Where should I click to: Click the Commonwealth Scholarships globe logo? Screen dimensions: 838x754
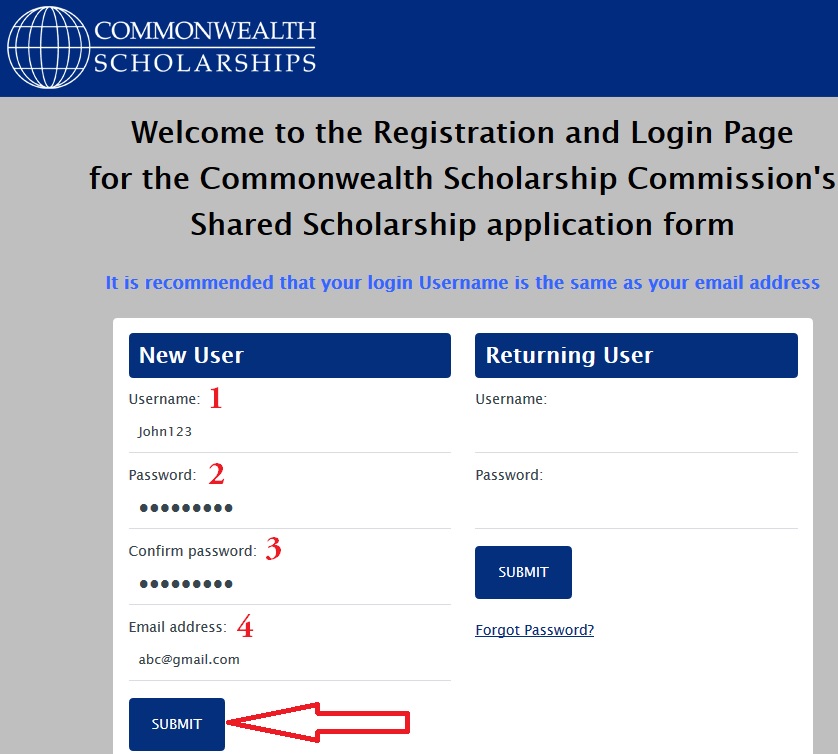click(x=47, y=47)
